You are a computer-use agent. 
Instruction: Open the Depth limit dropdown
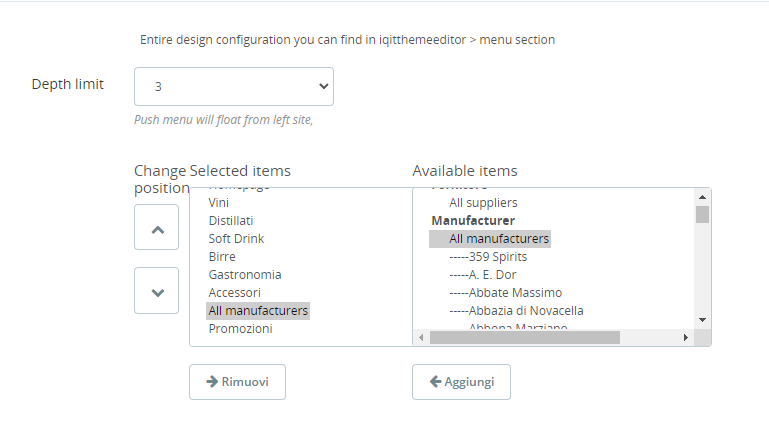[x=233, y=87]
